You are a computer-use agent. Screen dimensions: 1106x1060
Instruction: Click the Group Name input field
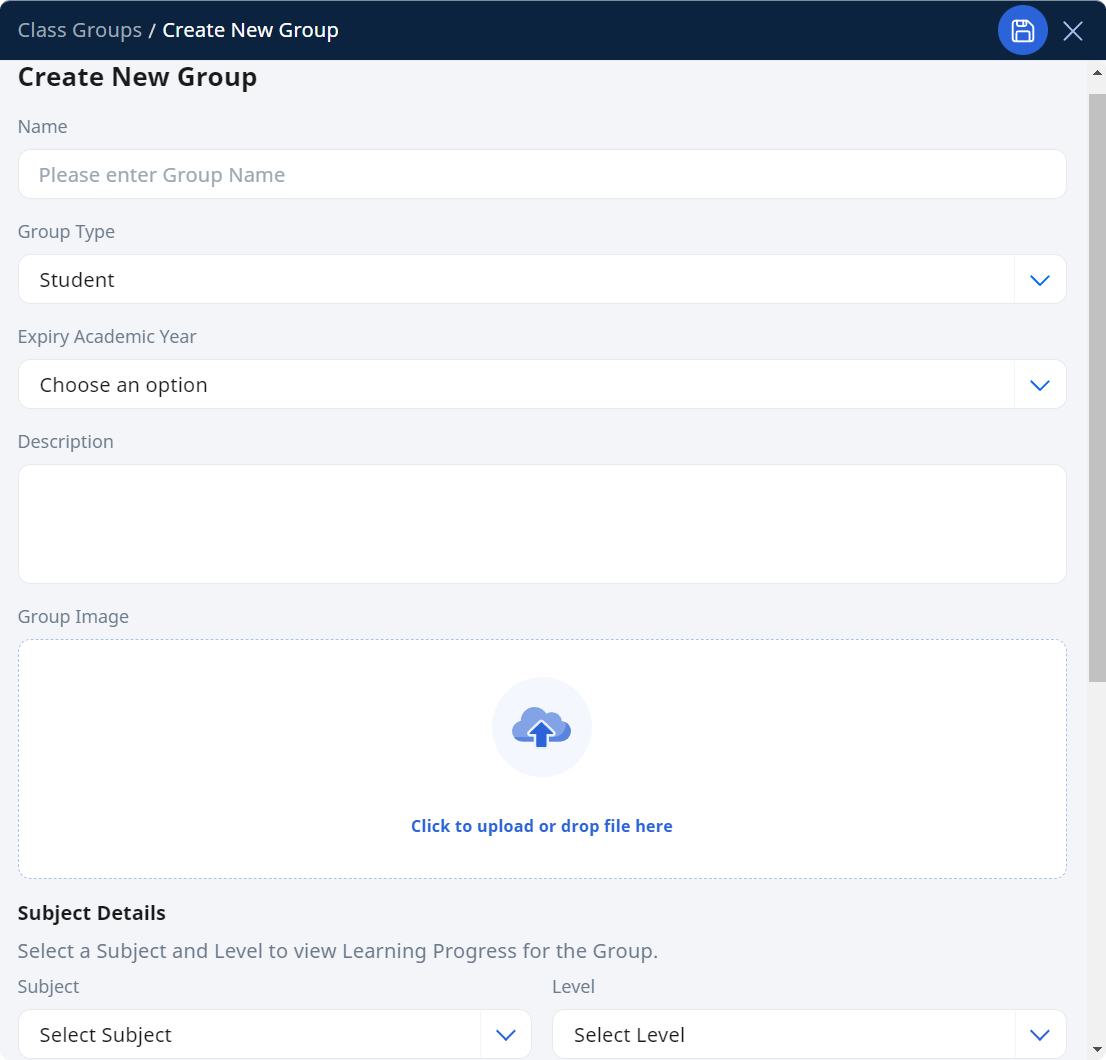pos(542,174)
